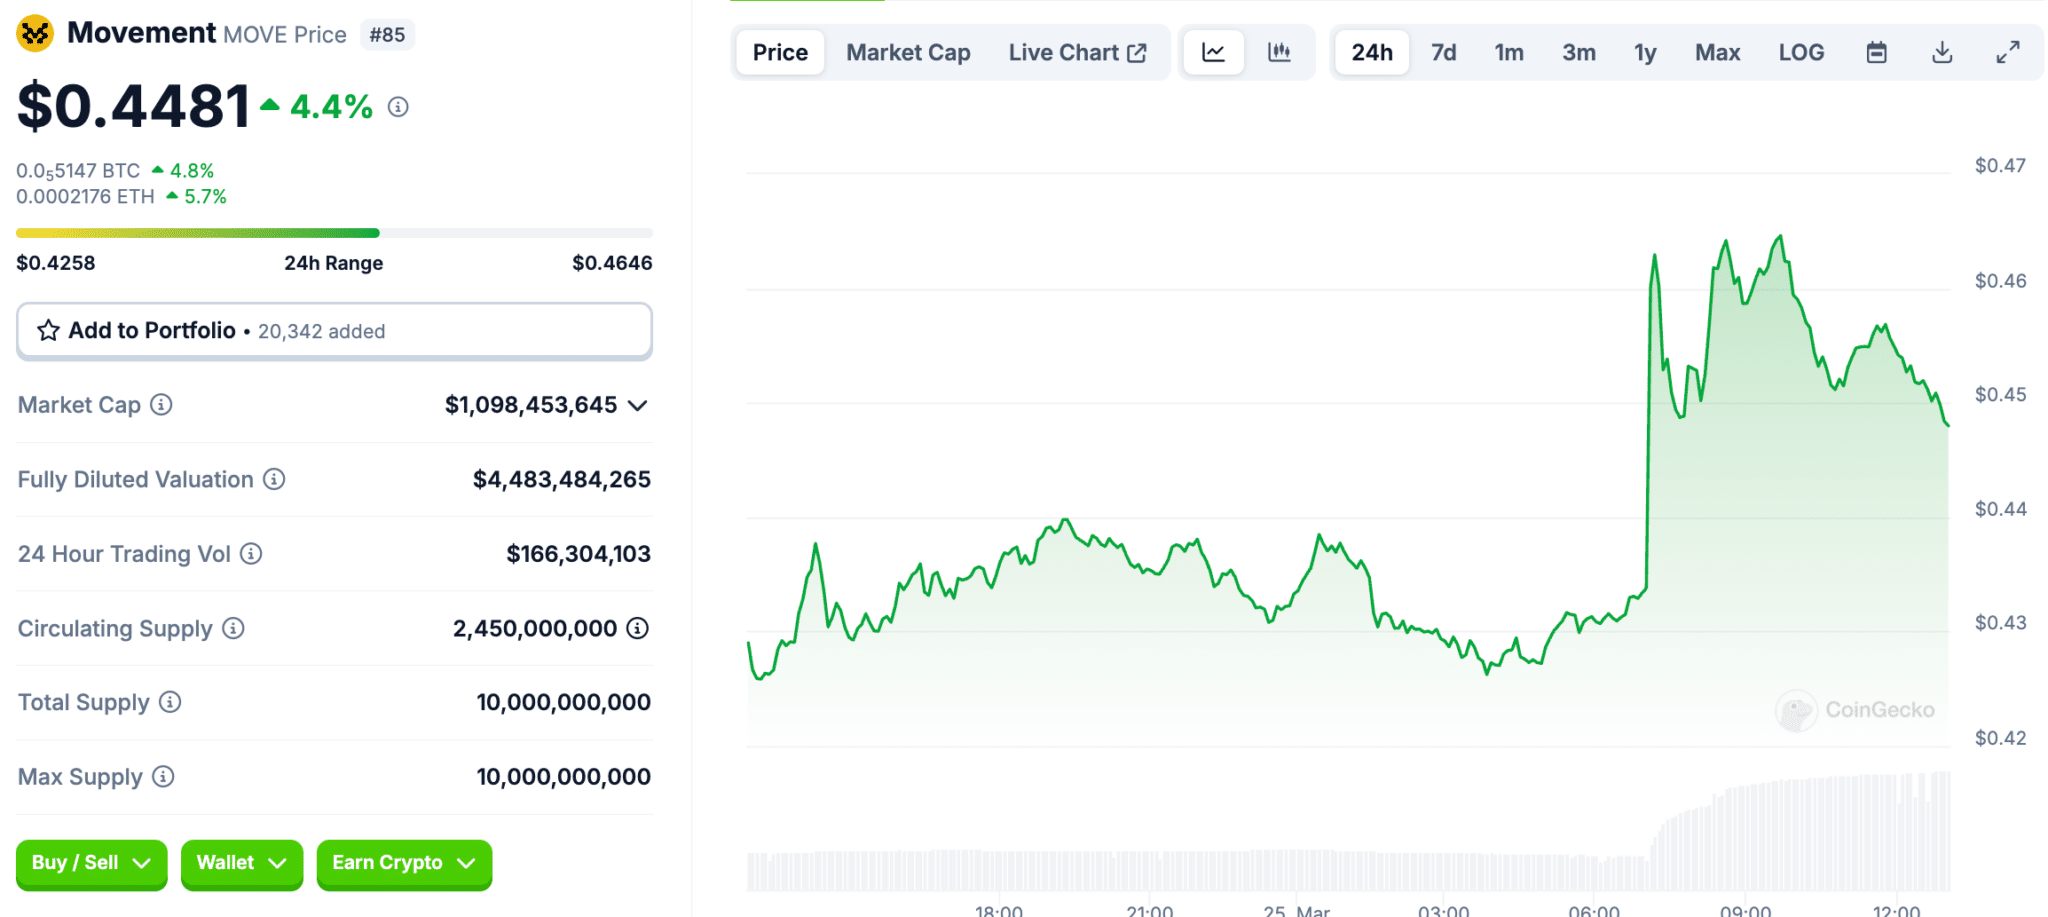
Task: Click the $1,098,453,645 market cap value
Action: tap(531, 405)
